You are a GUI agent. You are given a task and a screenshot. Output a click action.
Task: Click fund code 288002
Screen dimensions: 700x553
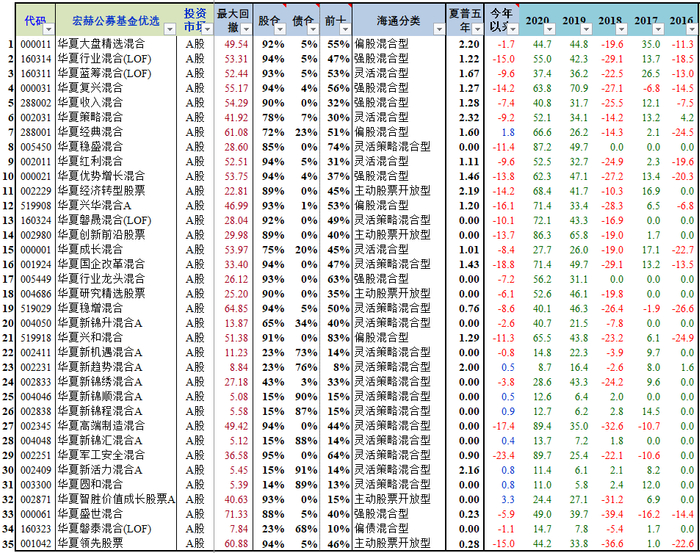click(x=36, y=103)
